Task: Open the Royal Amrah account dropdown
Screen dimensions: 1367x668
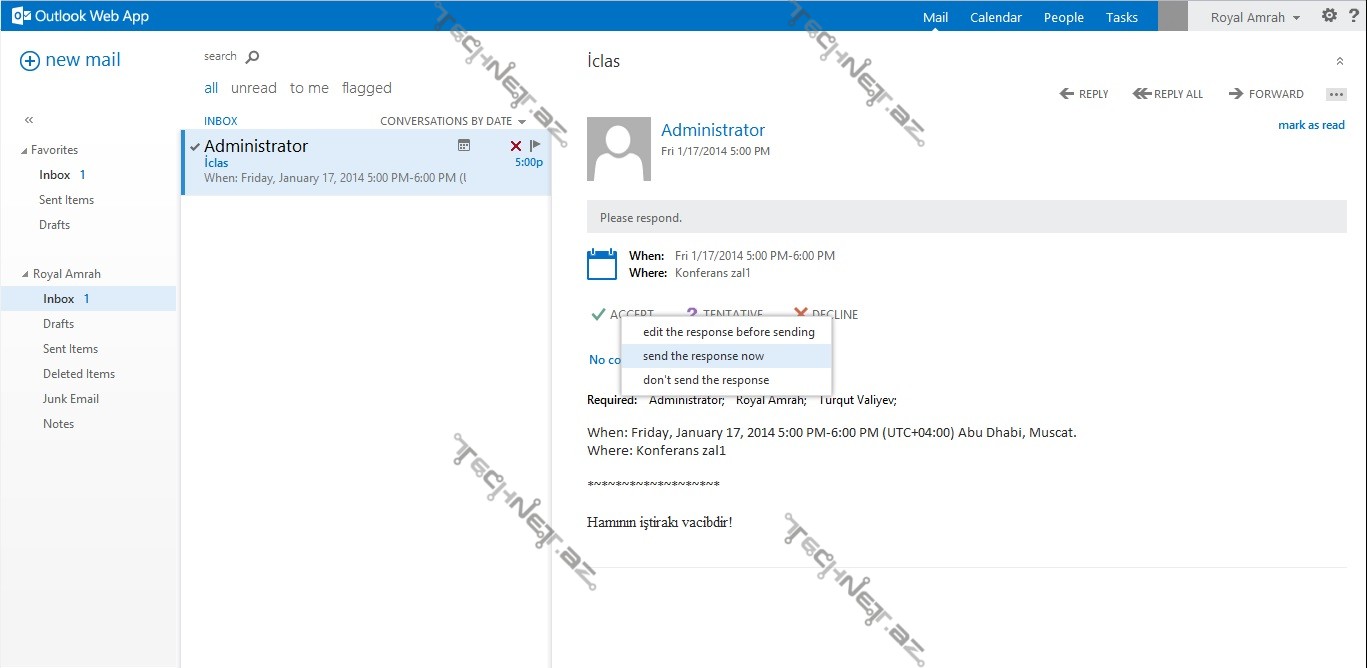Action: [x=1255, y=17]
